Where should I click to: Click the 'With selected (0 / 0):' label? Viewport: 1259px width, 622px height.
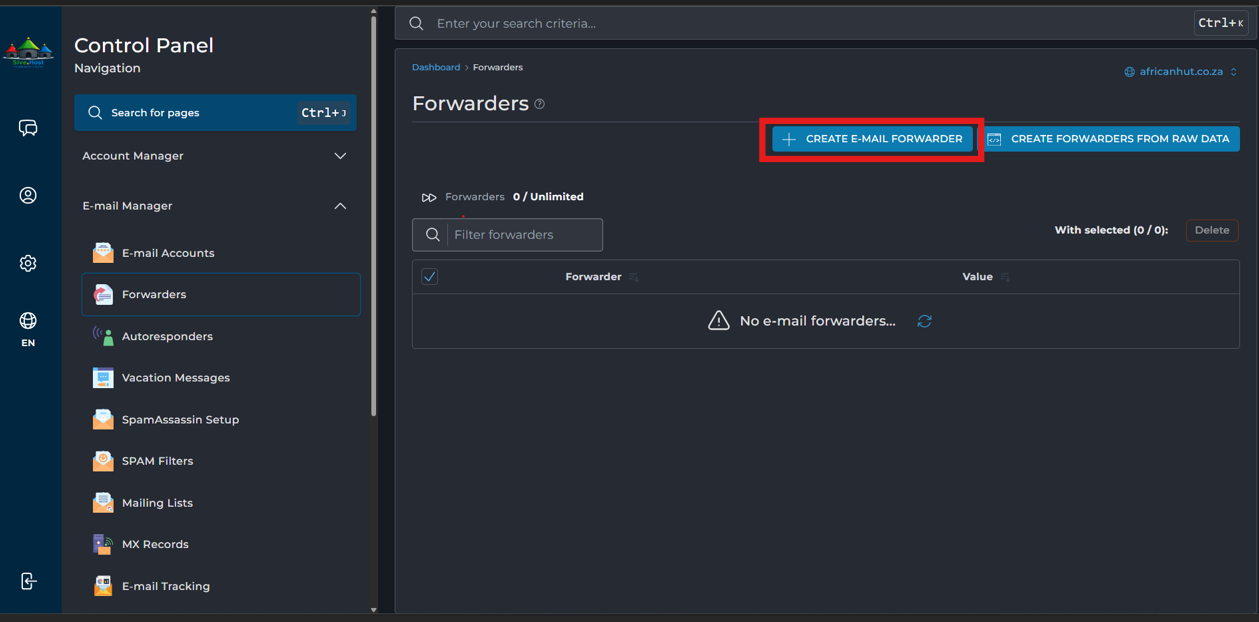[1111, 230]
